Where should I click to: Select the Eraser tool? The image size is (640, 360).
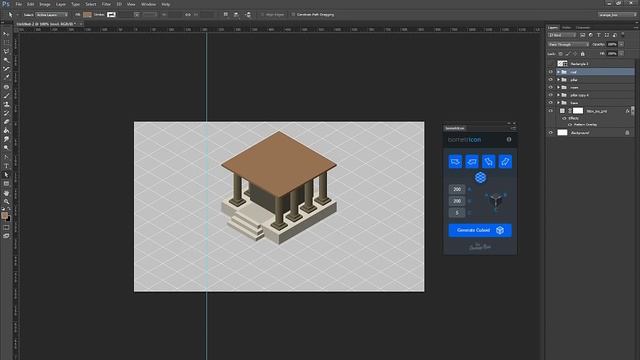[x=6, y=122]
